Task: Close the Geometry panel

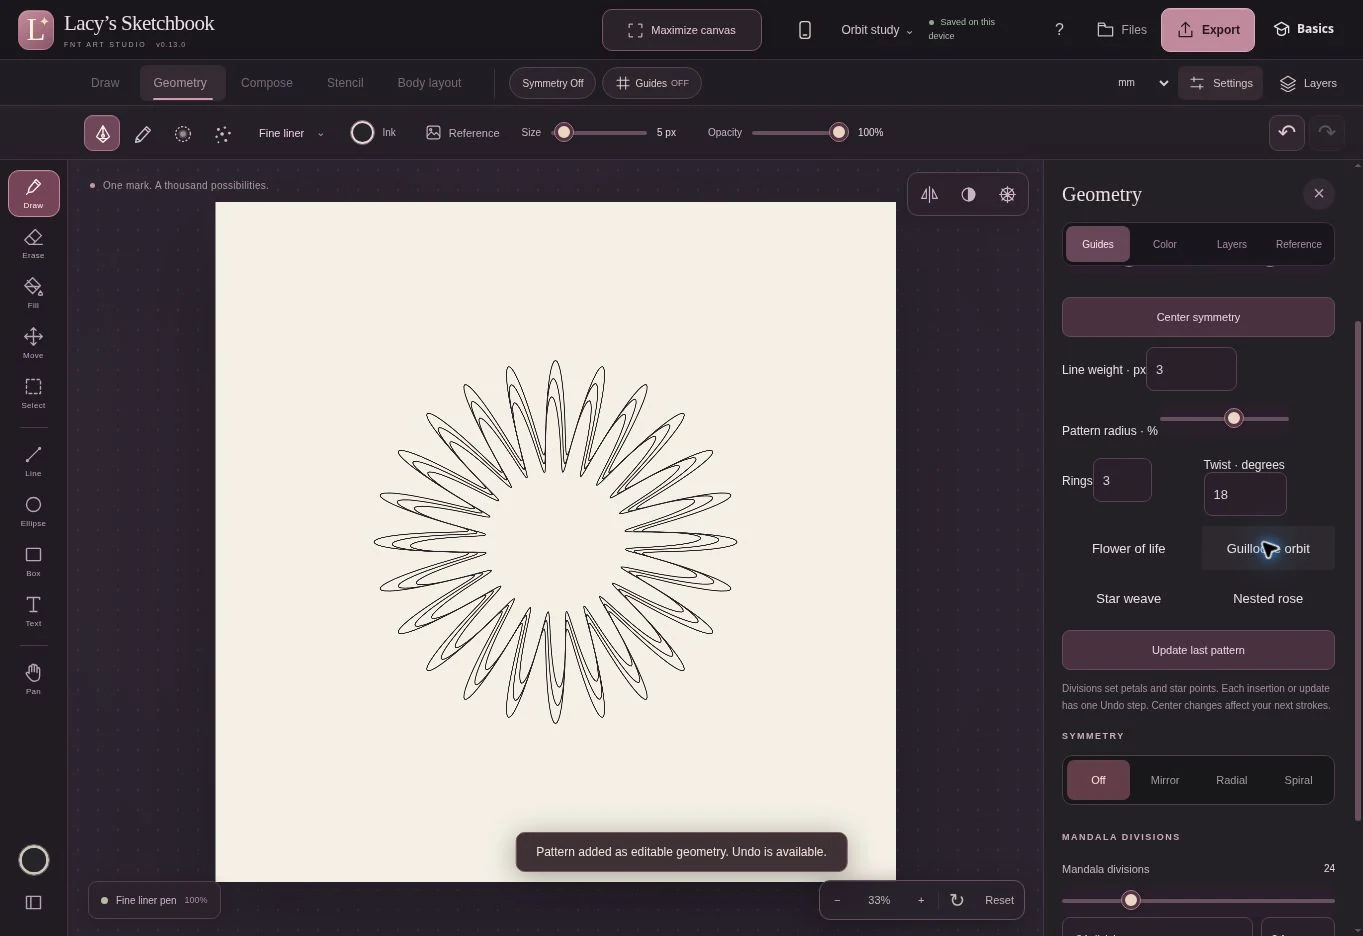Action: coord(1319,194)
